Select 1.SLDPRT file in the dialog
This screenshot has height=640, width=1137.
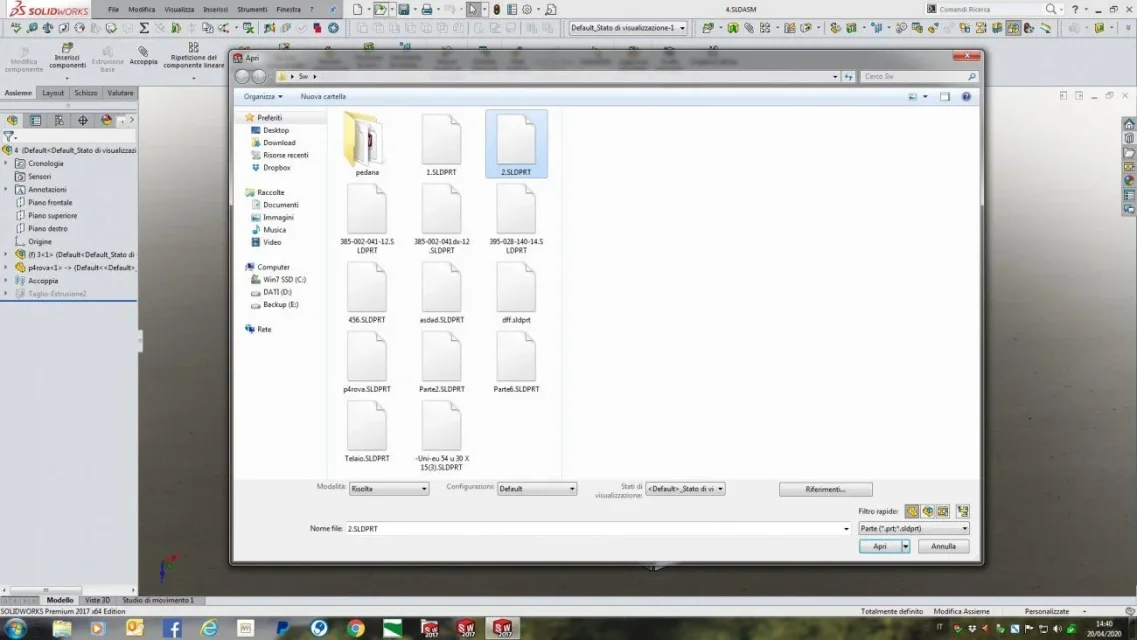pos(441,144)
